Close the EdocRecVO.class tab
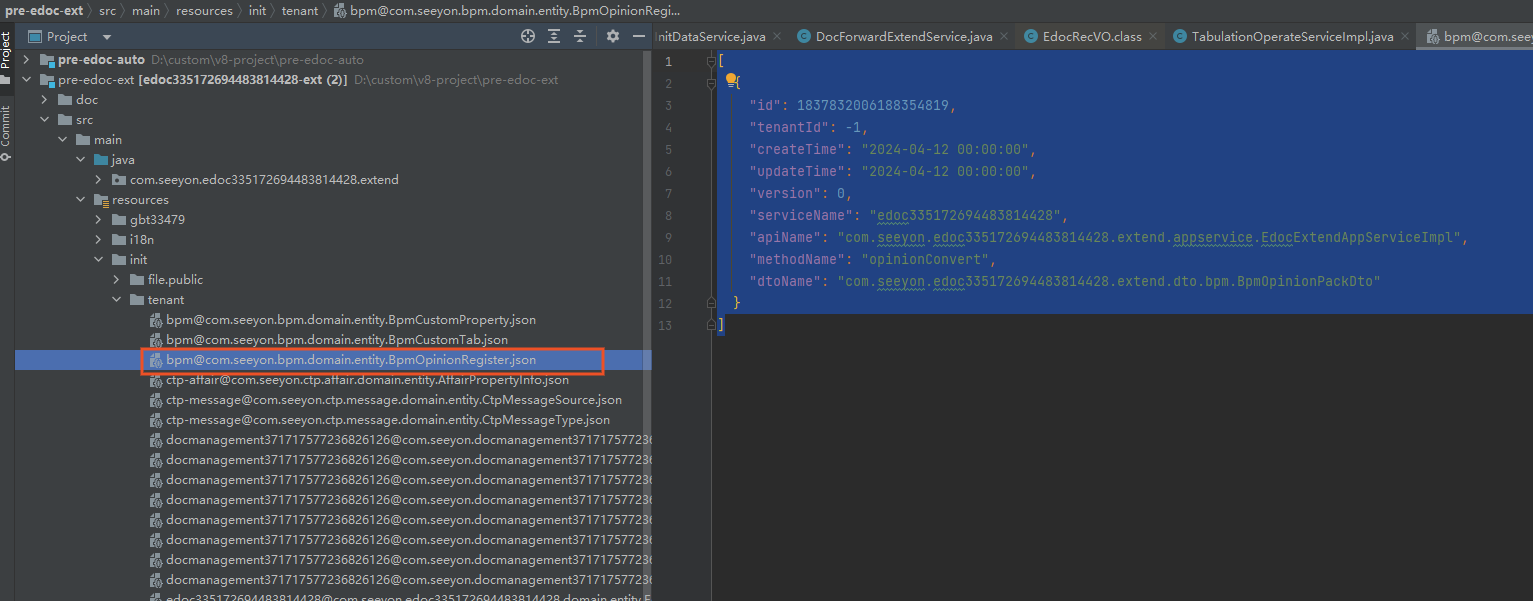The width and height of the screenshot is (1533, 601). click(1153, 37)
